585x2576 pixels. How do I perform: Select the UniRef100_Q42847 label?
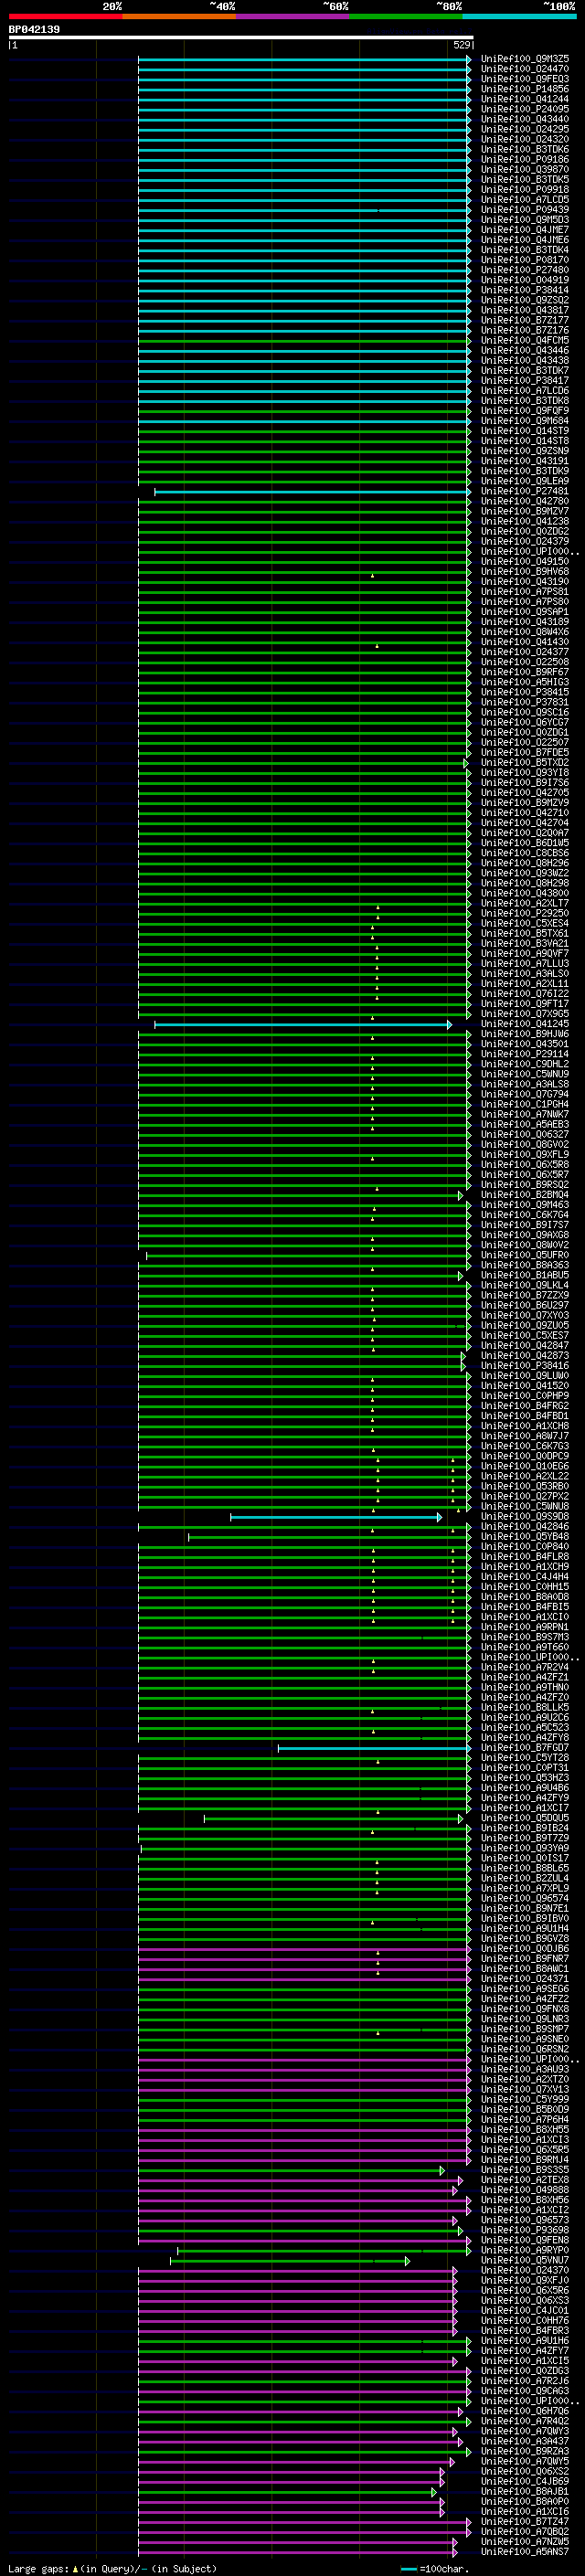click(525, 1346)
